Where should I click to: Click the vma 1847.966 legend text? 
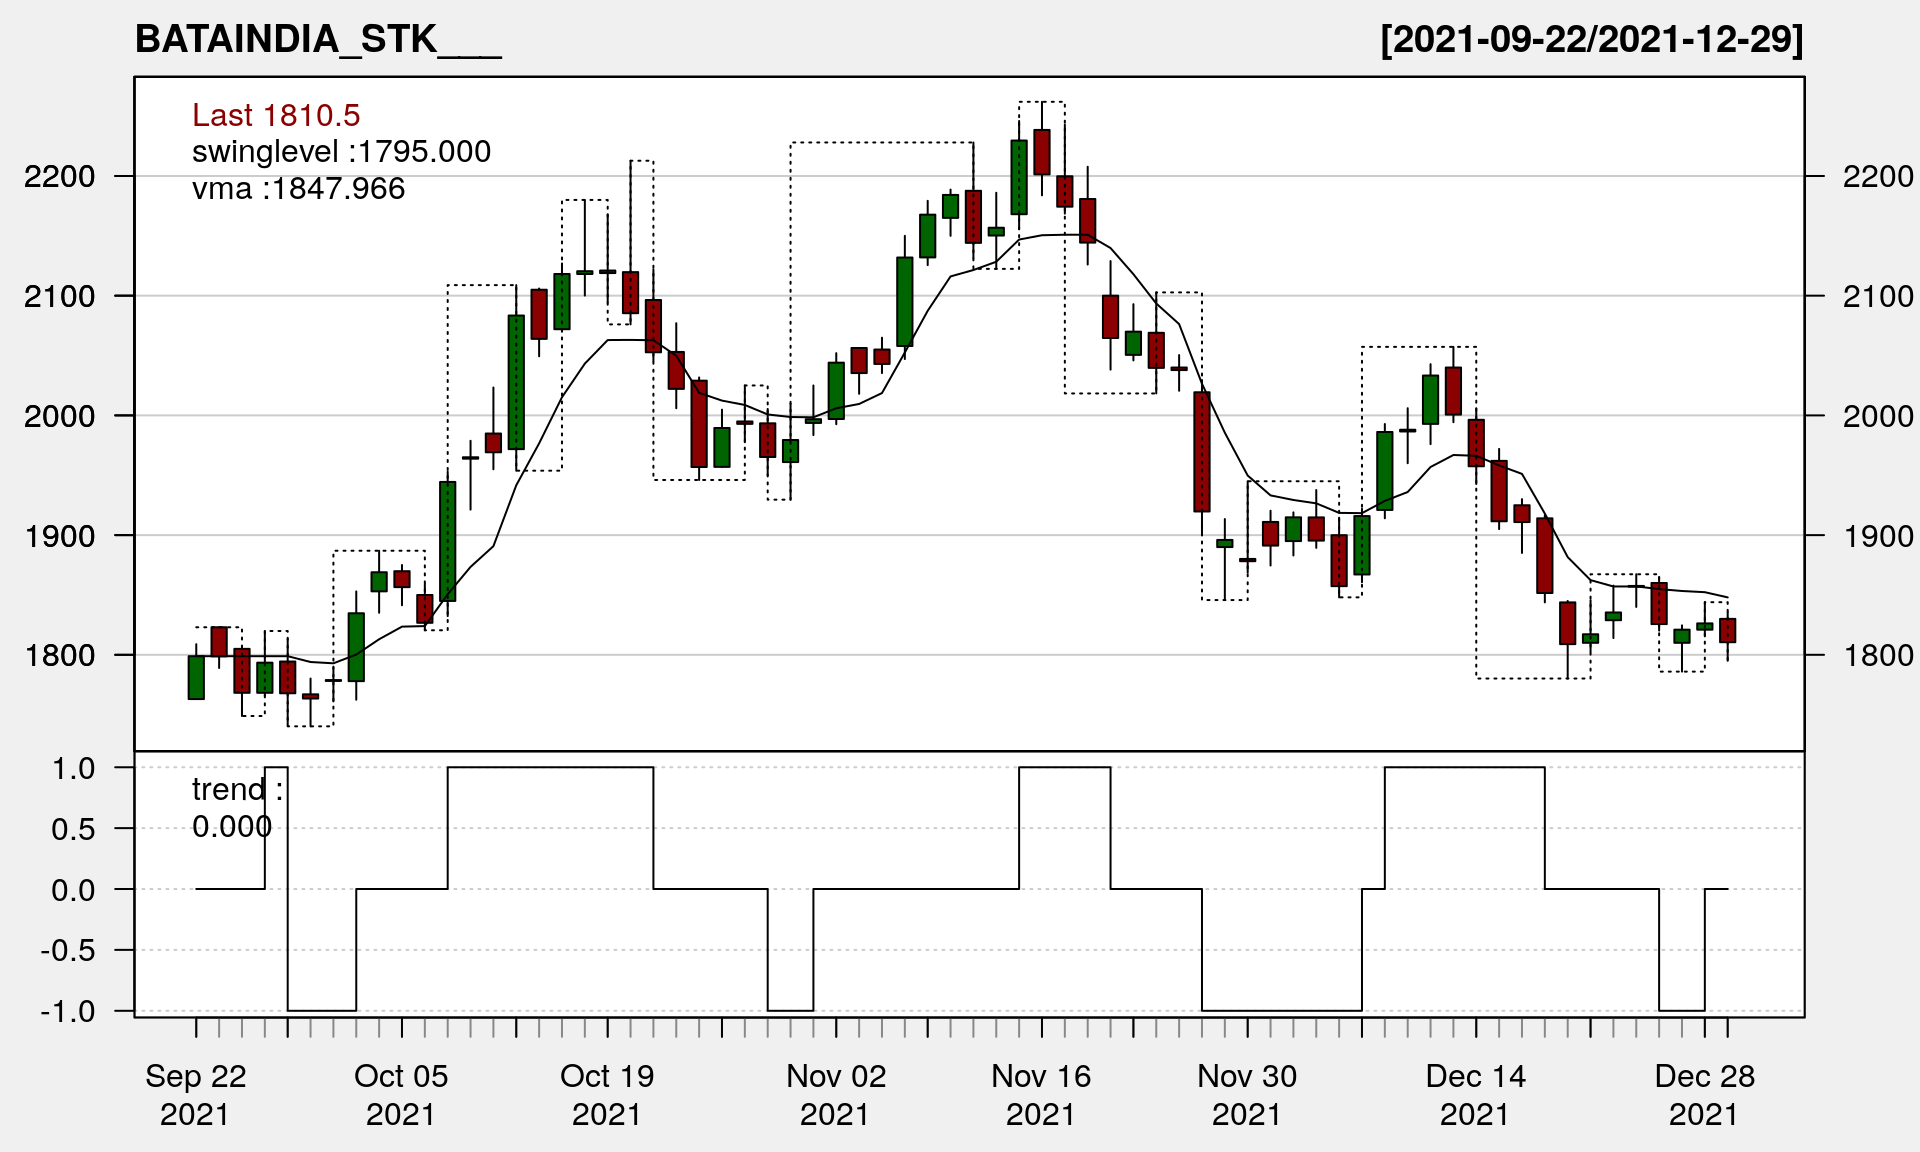tap(298, 189)
